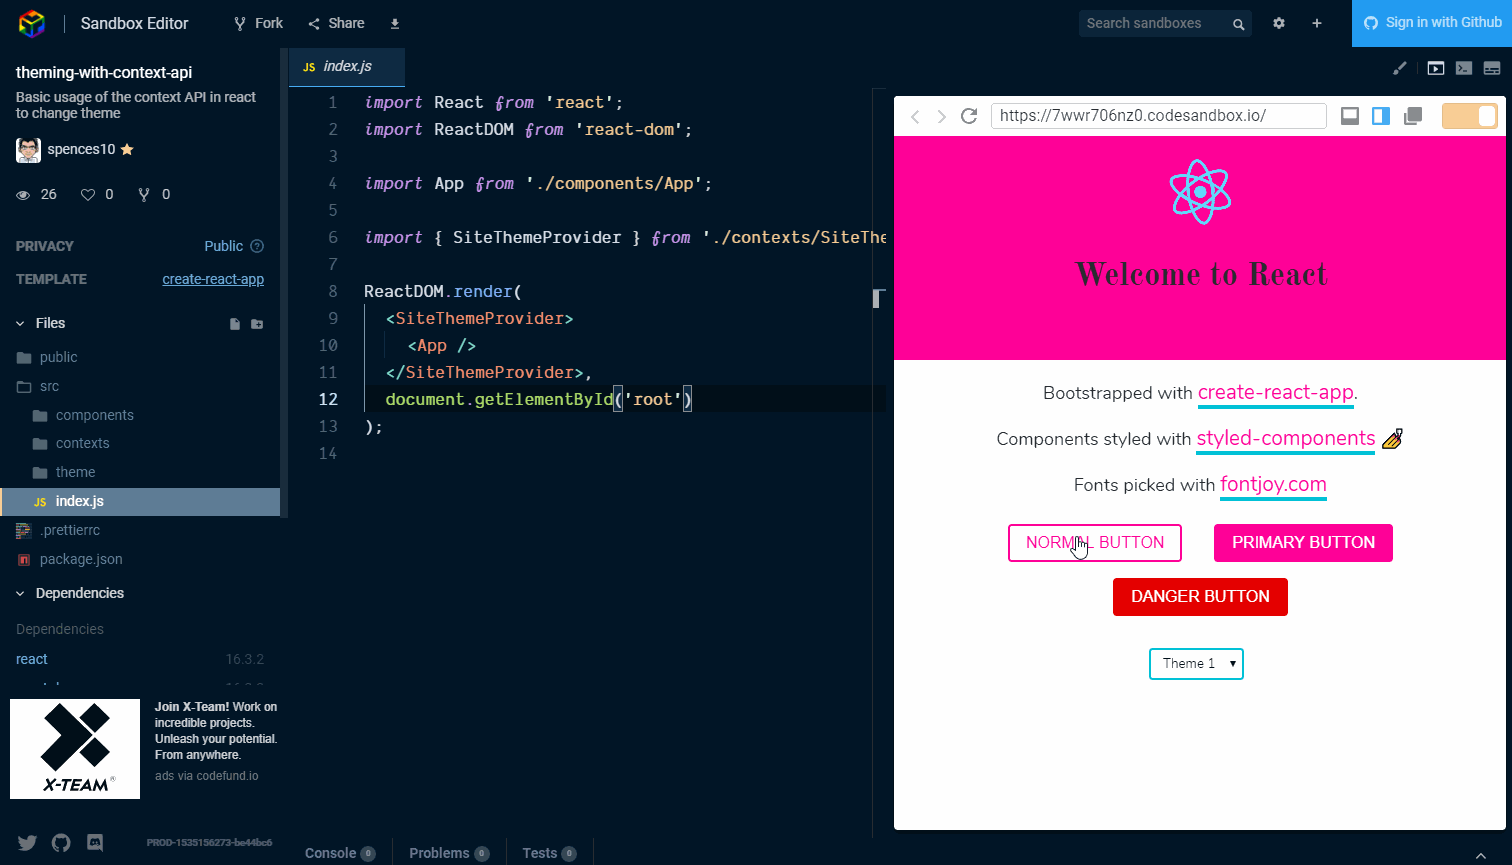Open preview in a new window

(x=1413, y=116)
